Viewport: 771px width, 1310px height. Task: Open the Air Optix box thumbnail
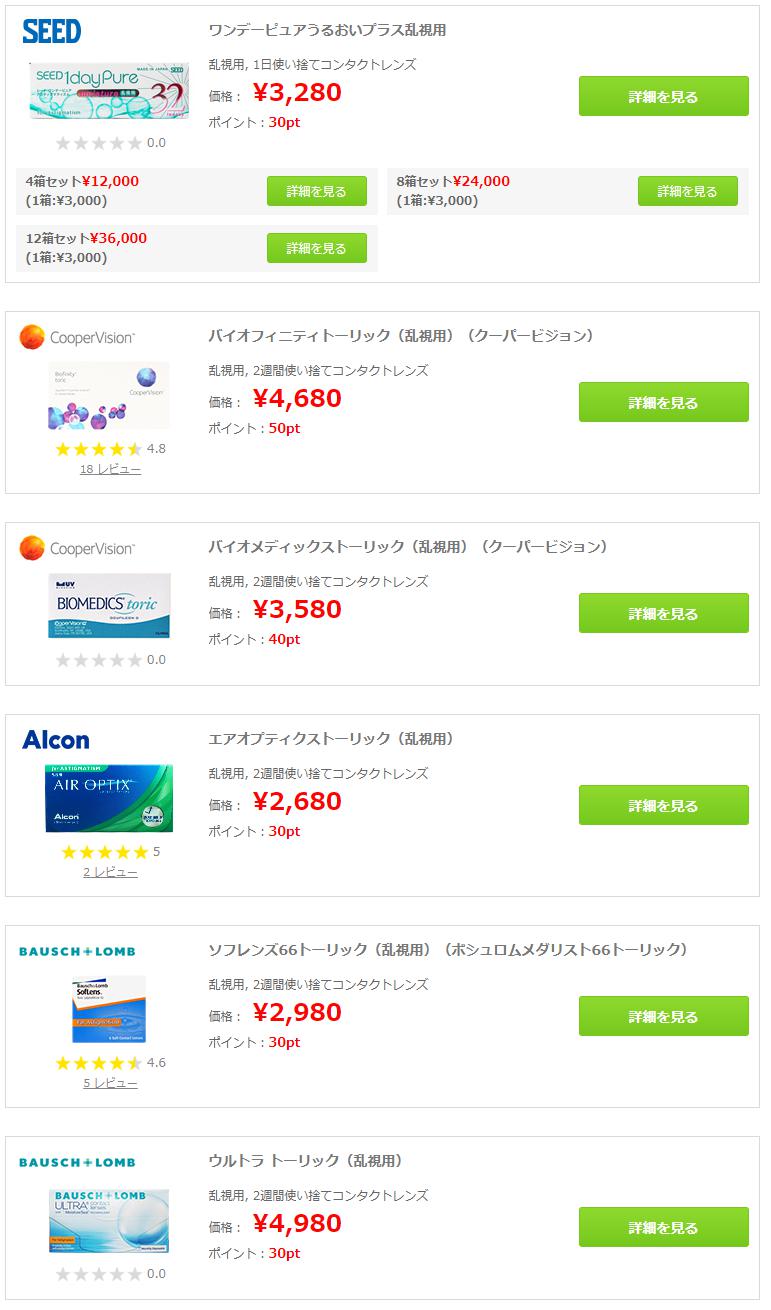pos(109,798)
